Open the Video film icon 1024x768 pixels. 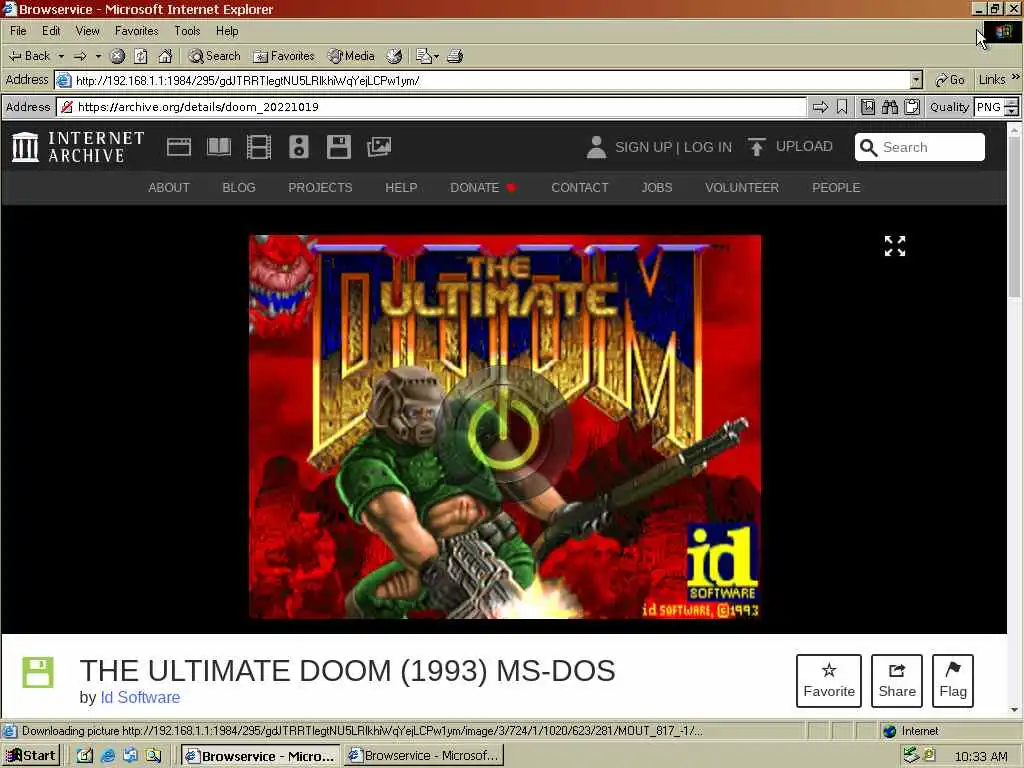click(259, 147)
